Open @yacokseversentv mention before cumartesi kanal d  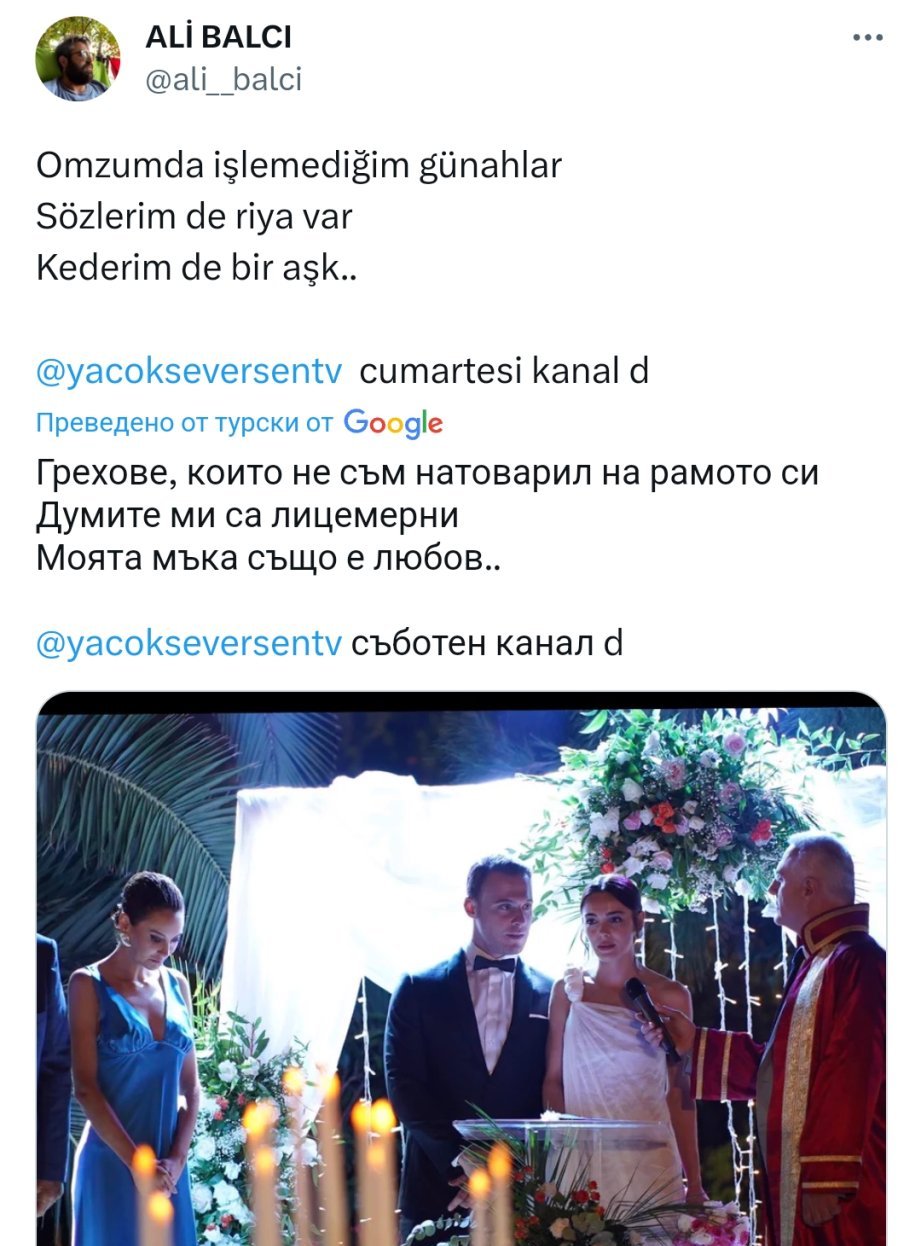tap(189, 372)
